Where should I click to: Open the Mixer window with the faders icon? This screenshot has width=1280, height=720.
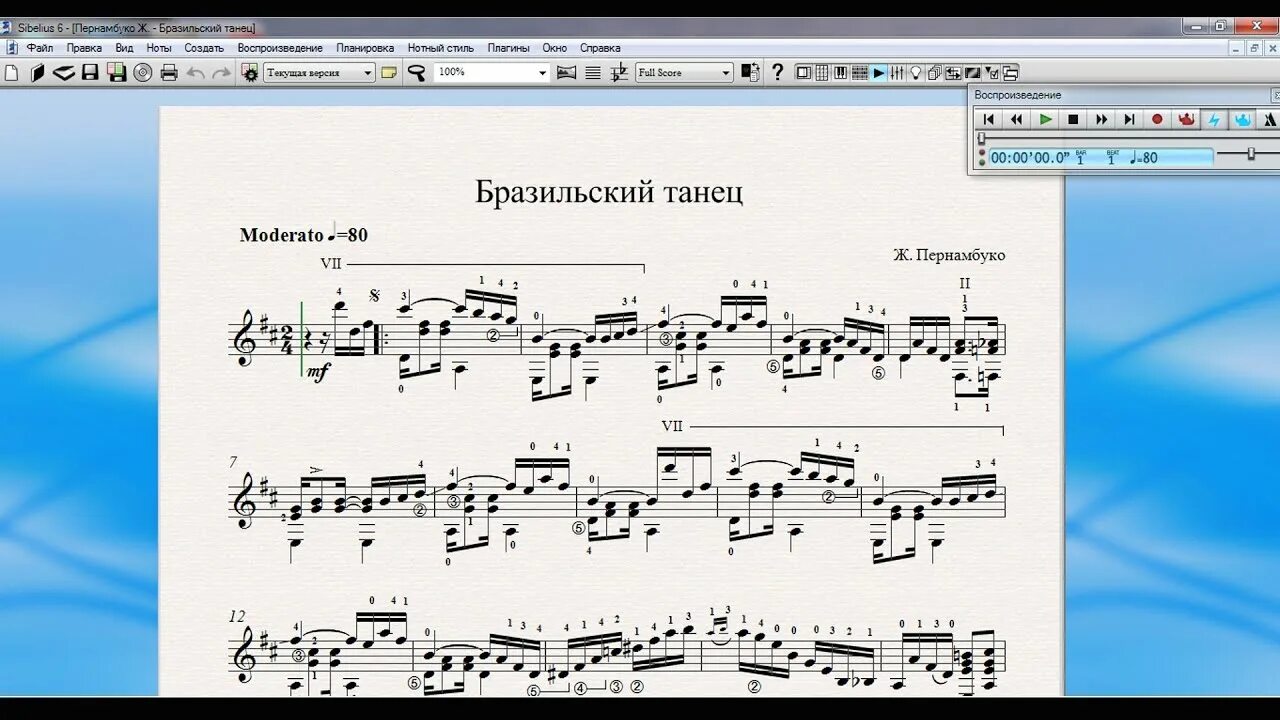pyautogui.click(x=897, y=72)
